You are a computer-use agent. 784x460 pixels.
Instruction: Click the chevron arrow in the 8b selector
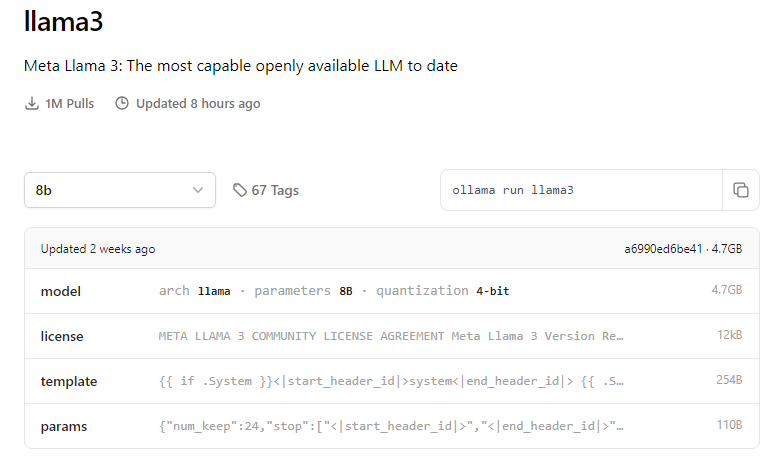[197, 190]
